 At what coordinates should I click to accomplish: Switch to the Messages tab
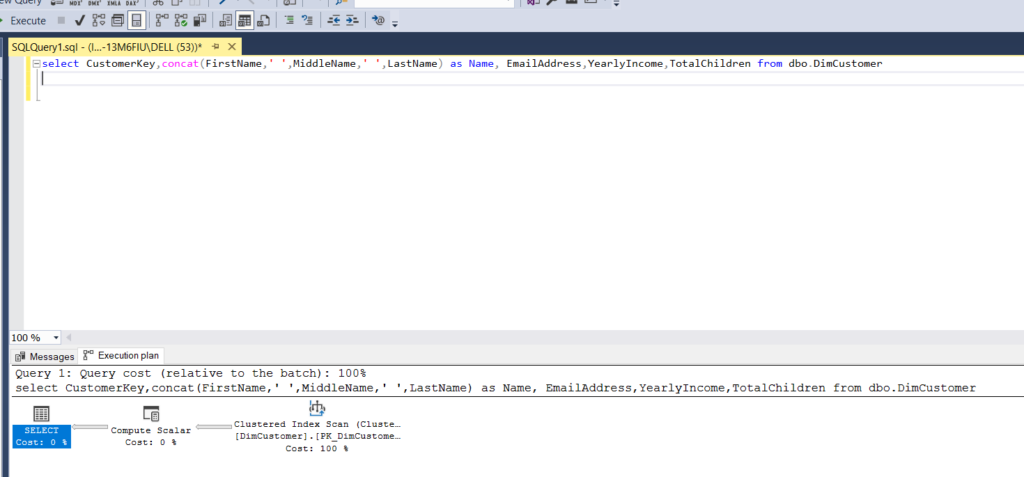pos(44,357)
